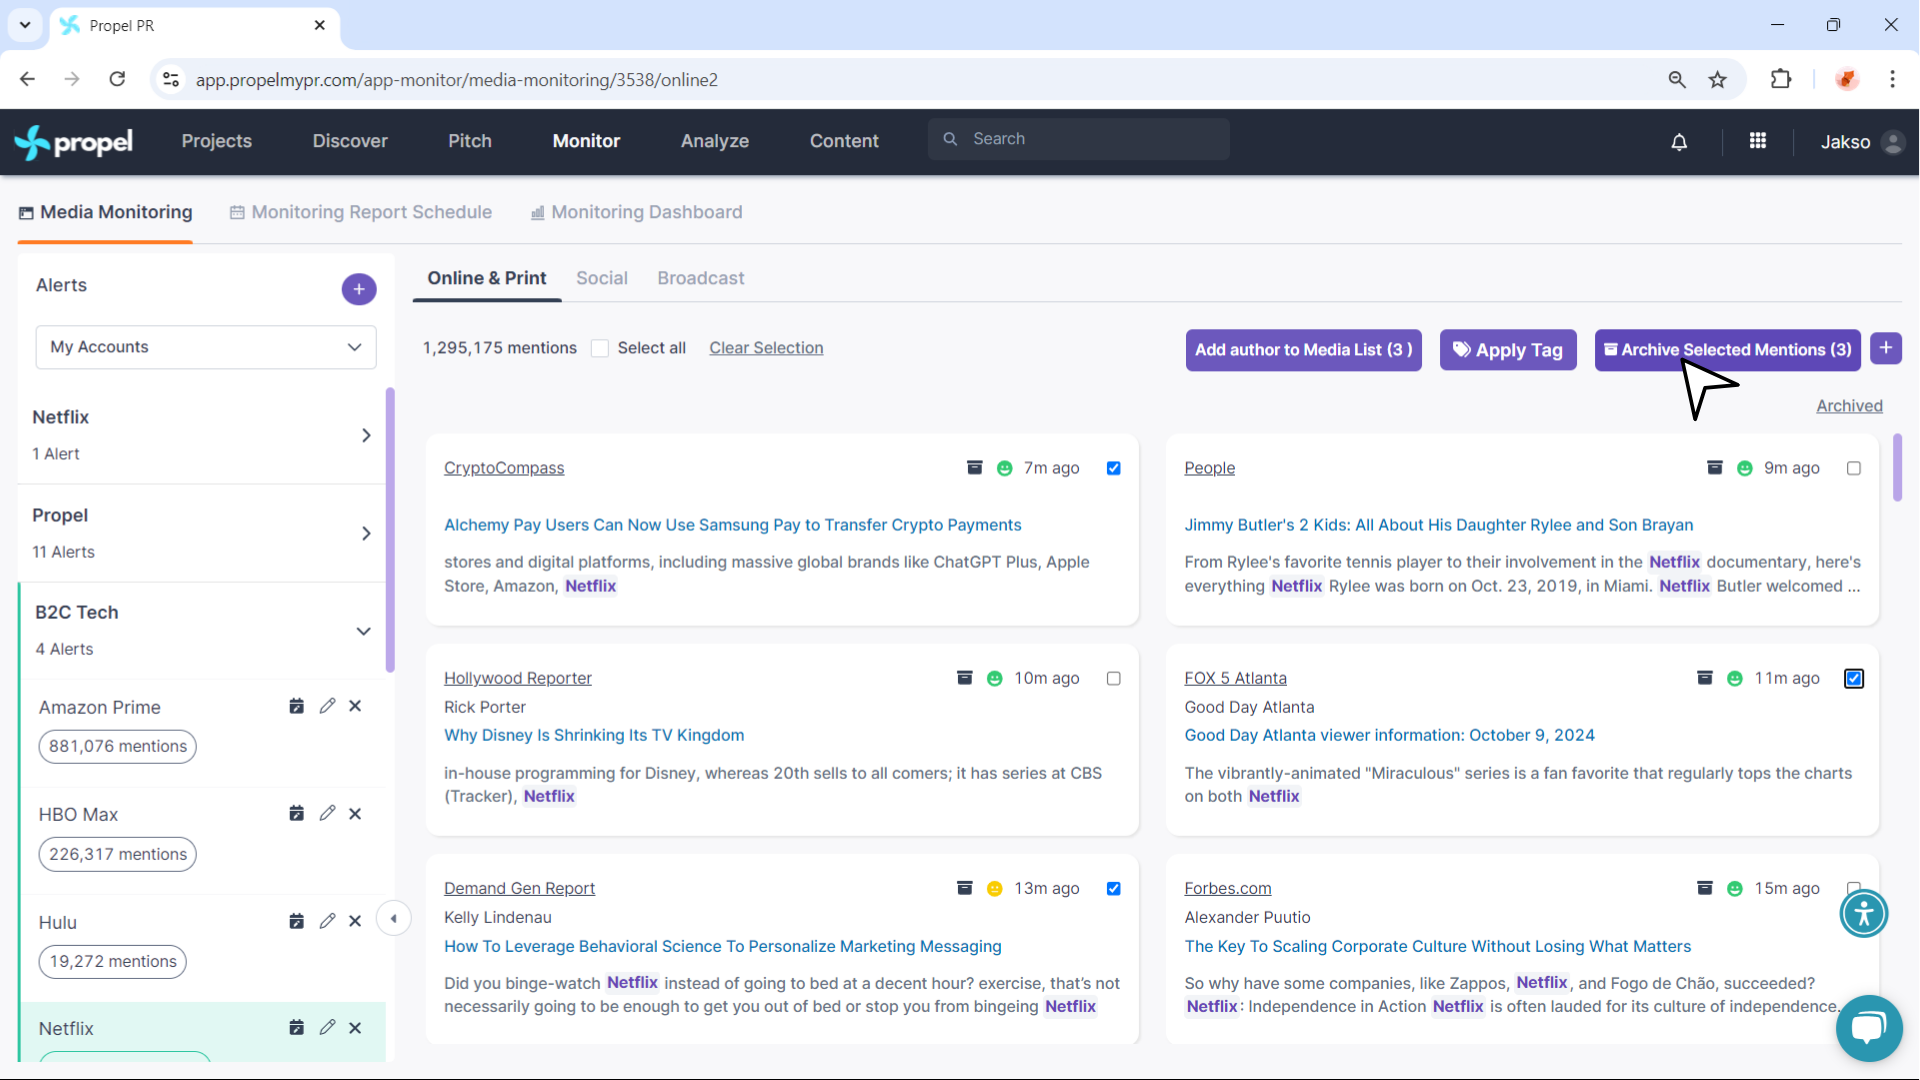This screenshot has width=1920, height=1080.
Task: Switch to the Social tab
Action: pos(601,278)
